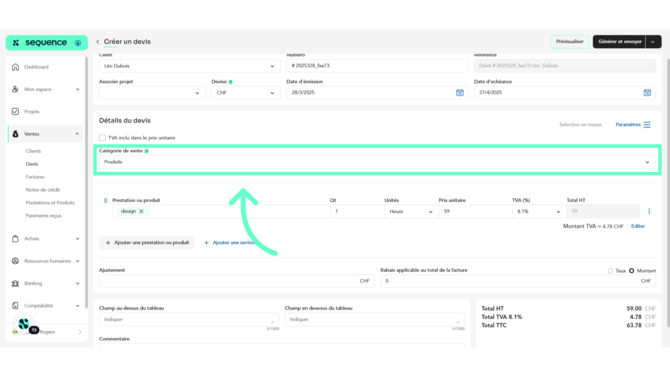Click the Mon espace person icon
670x377 pixels.
coord(15,89)
